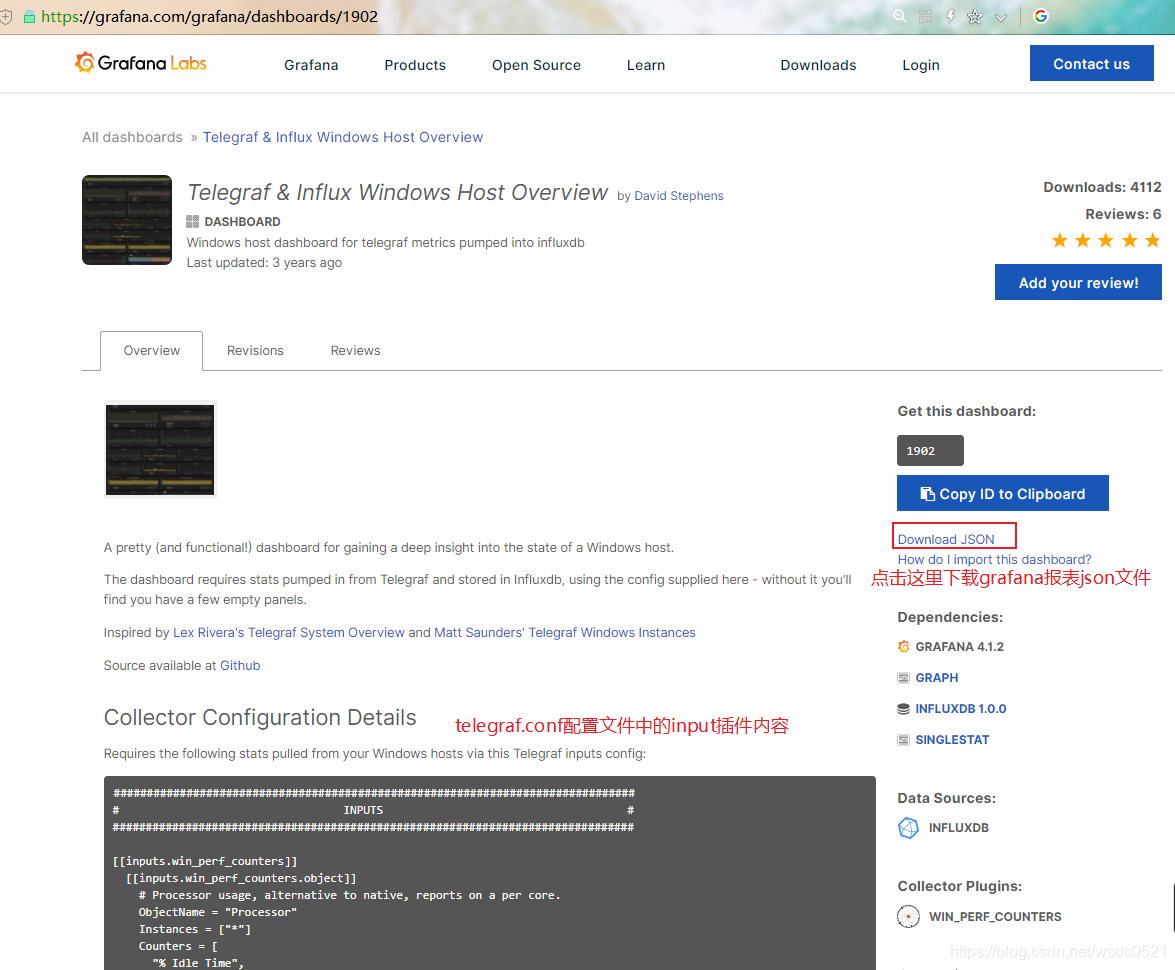Click the GRAPH dependency link
The image size is (1175, 970).
pyautogui.click(x=937, y=678)
